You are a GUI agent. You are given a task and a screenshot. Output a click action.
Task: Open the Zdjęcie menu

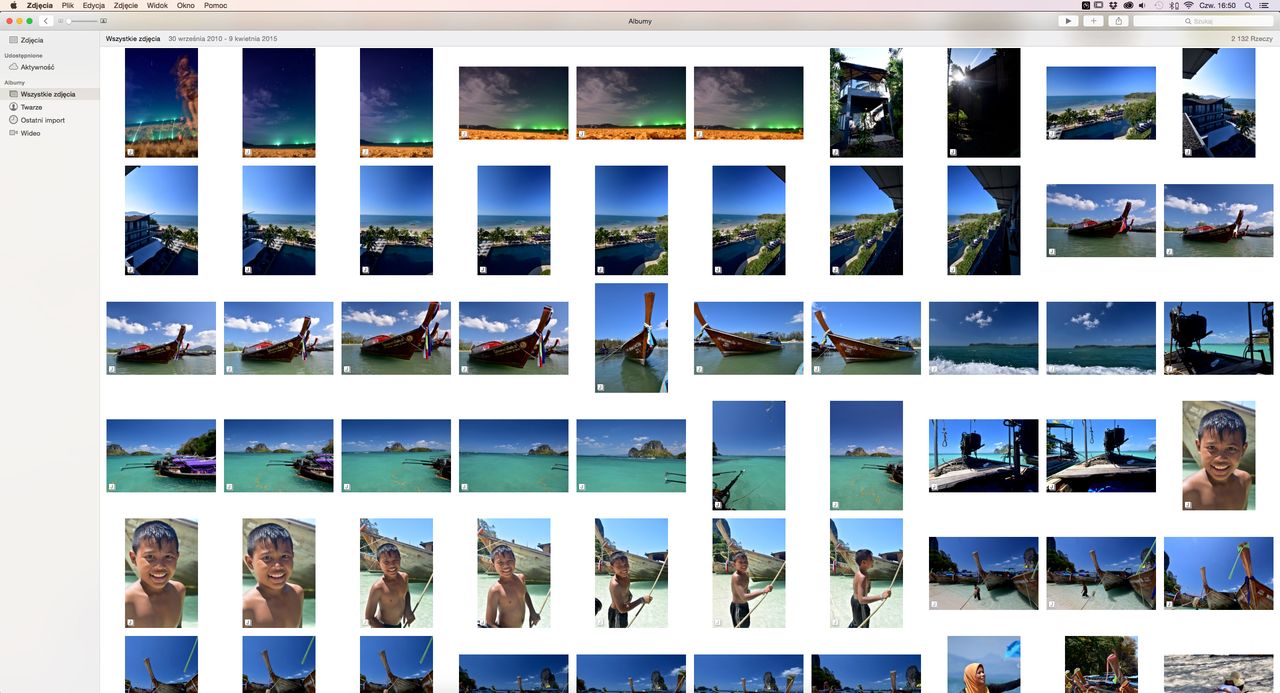click(x=126, y=5)
